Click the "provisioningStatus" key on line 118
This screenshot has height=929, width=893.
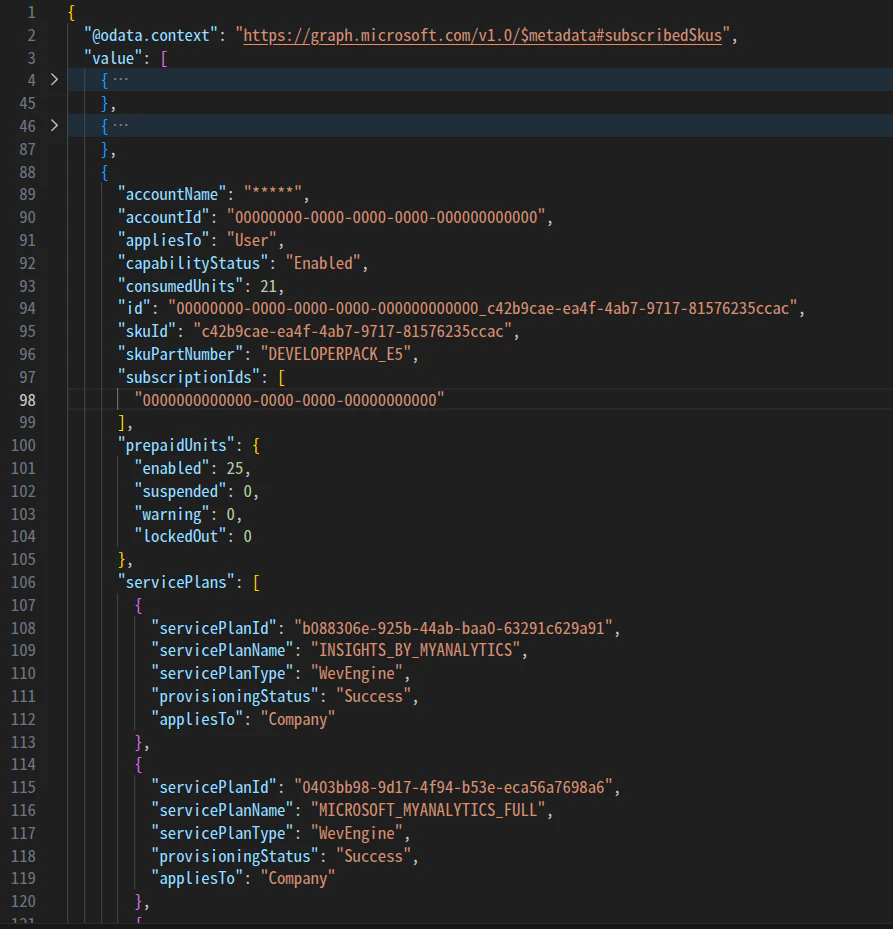pyautogui.click(x=235, y=856)
